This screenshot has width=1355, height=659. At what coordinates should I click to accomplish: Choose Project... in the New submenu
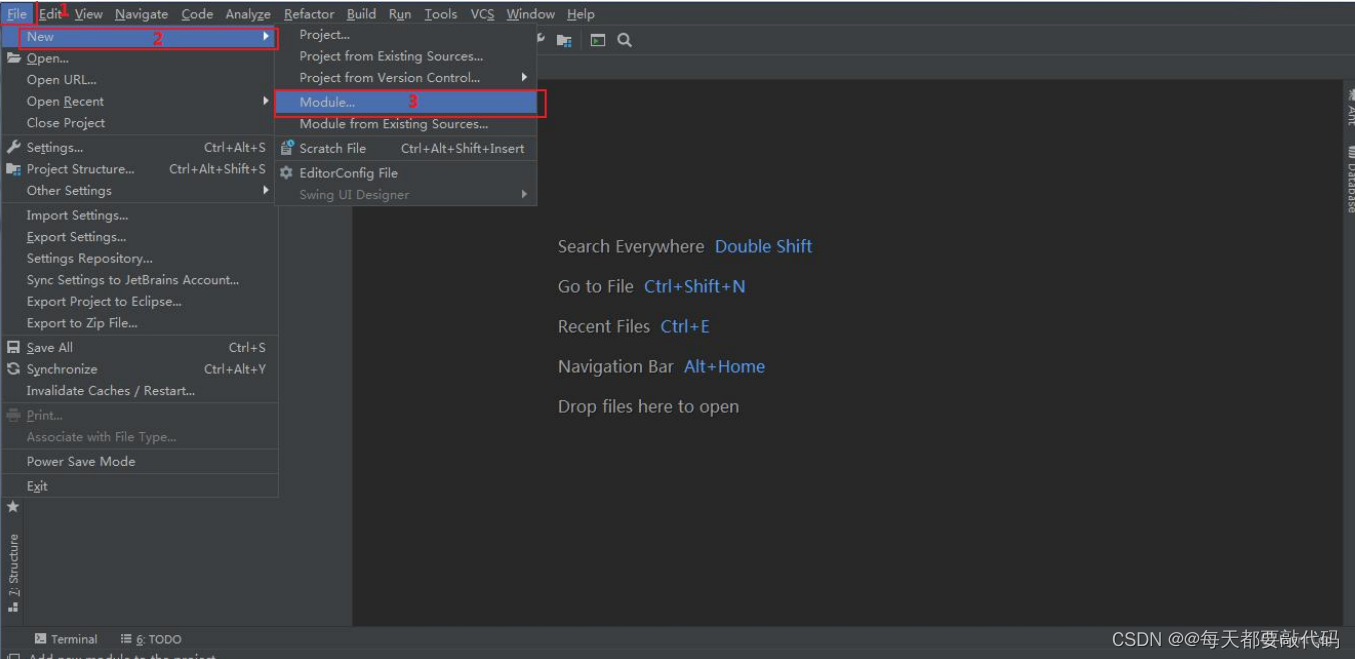pyautogui.click(x=406, y=35)
